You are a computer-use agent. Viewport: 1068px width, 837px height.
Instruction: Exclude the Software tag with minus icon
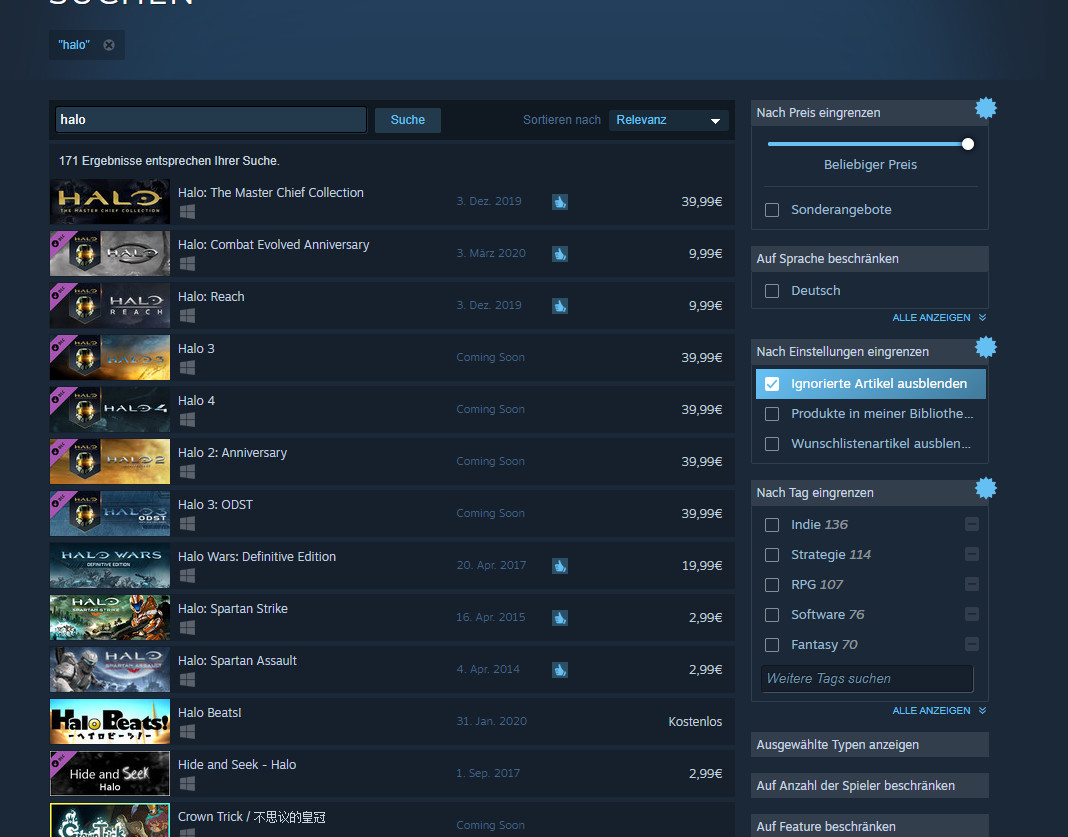[972, 614]
